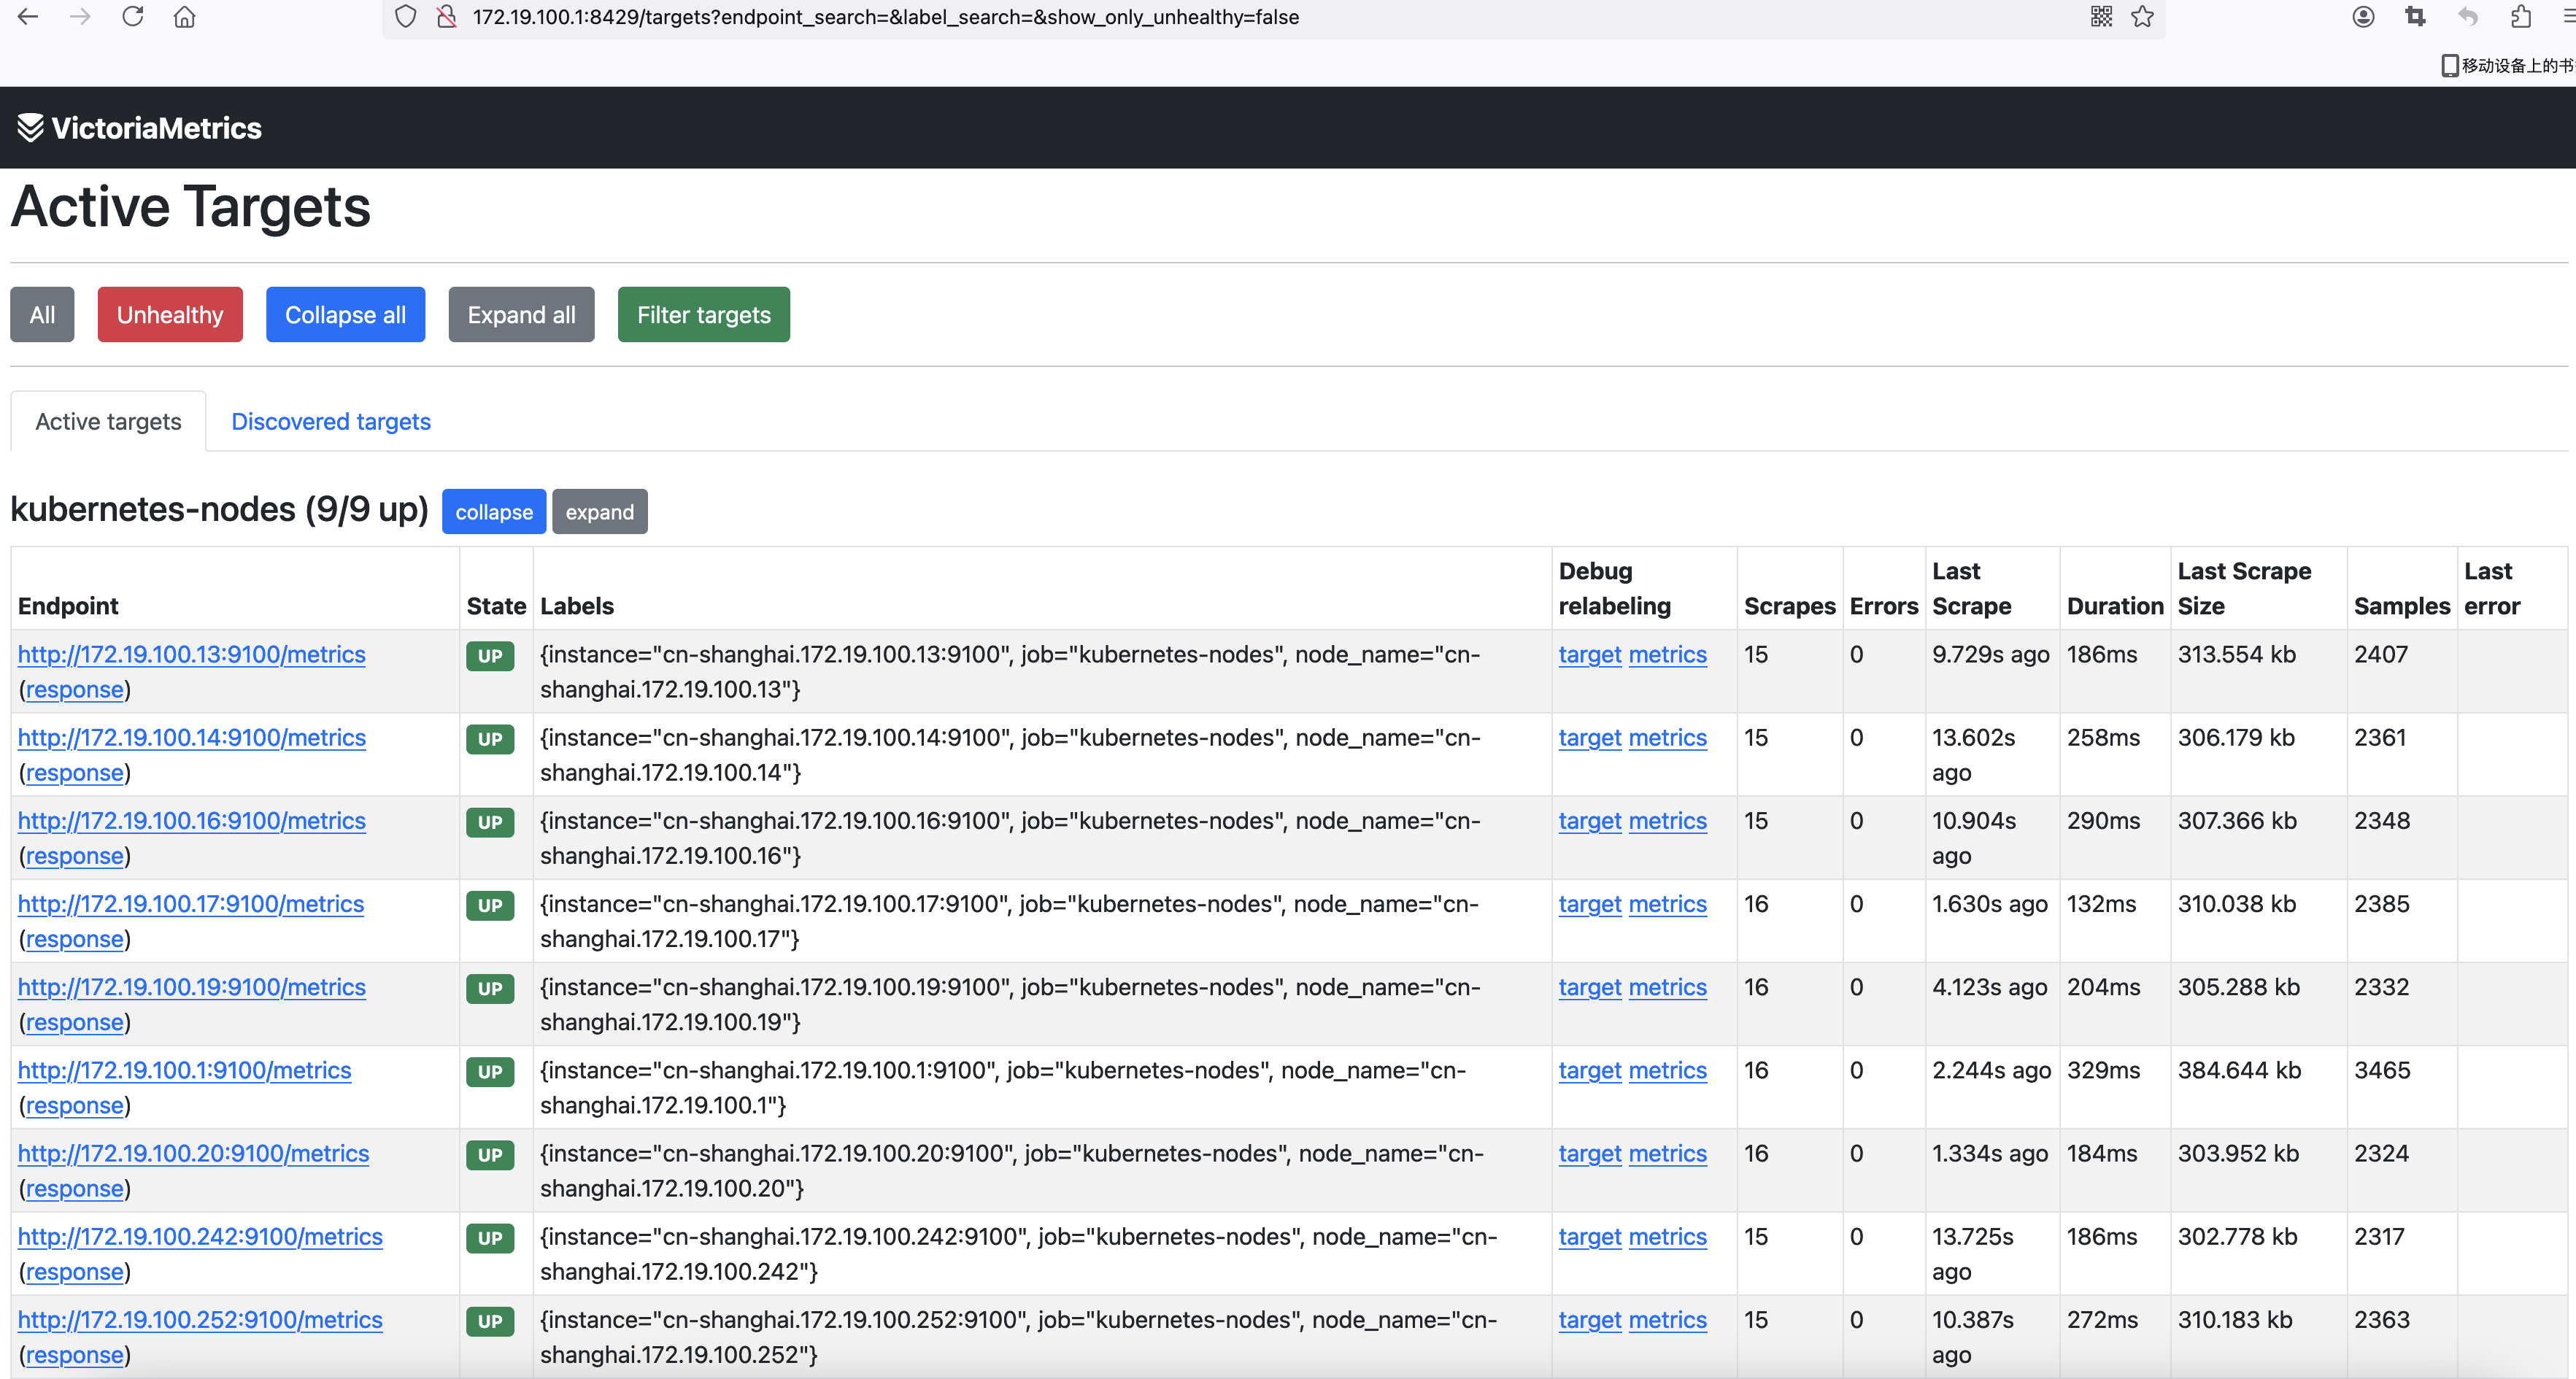Open the QR code icon in address bar

tap(2101, 17)
